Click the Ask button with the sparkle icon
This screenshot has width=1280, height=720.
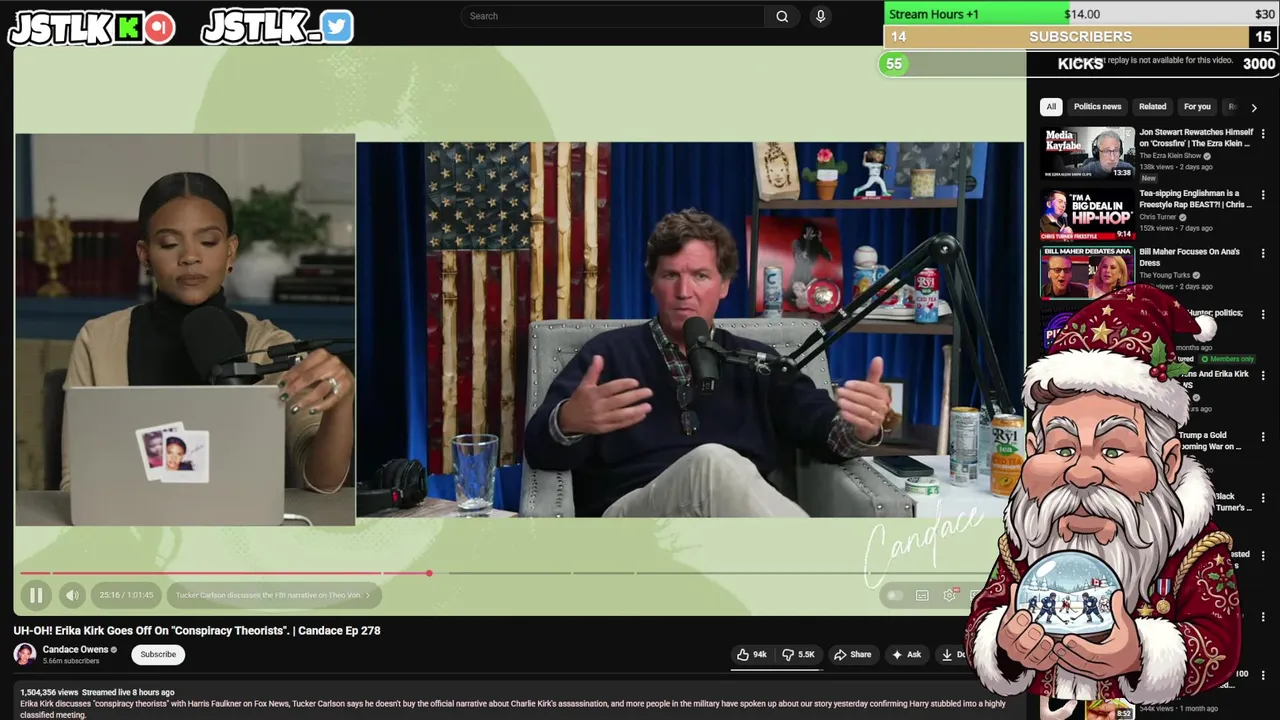pyautogui.click(x=906, y=655)
